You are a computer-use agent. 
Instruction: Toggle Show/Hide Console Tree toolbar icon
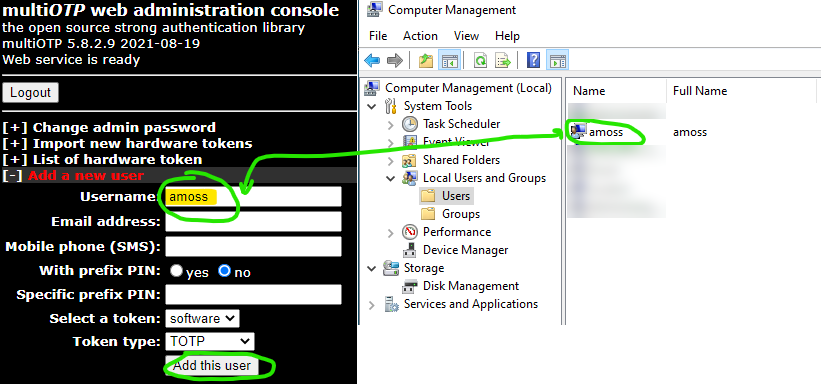tap(449, 61)
